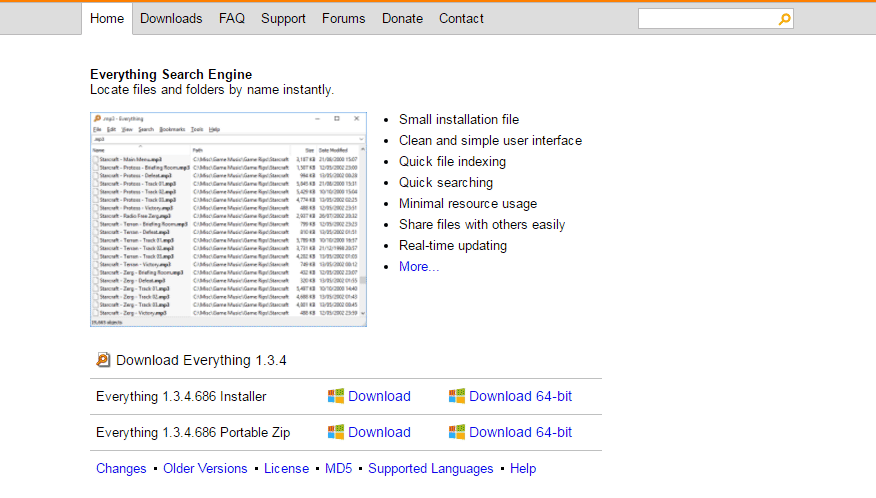Click the 'Real-time updating' bullet text

(x=453, y=245)
